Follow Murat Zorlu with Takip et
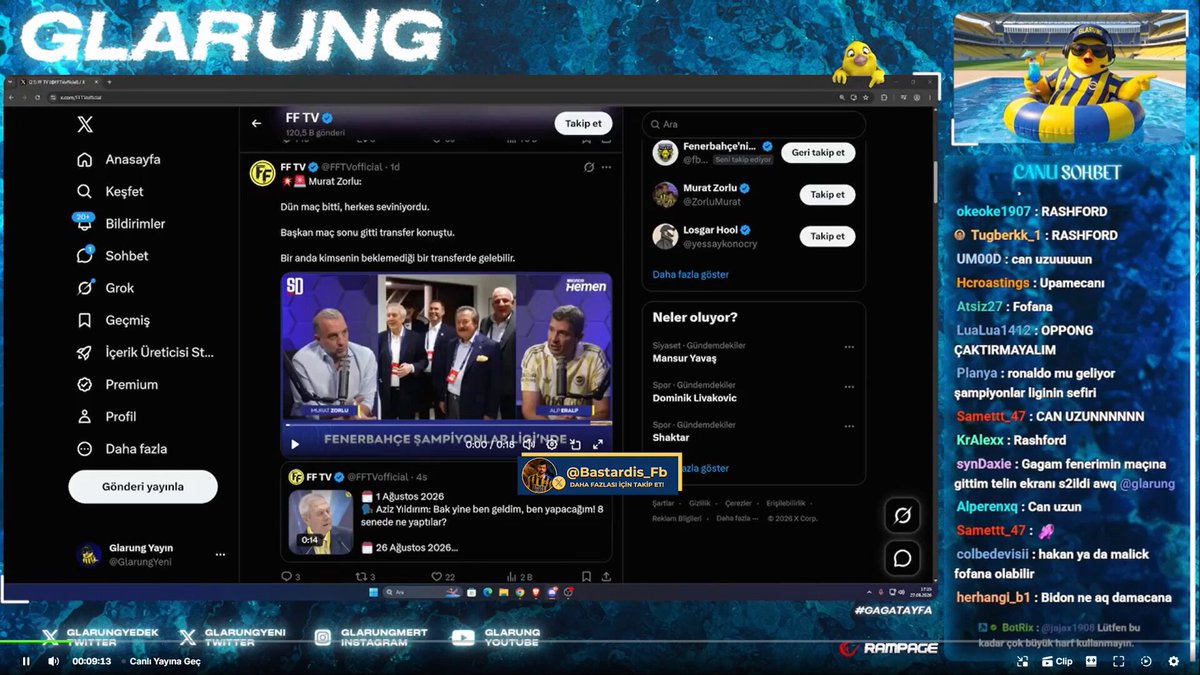Viewport: 1200px width, 675px height. pos(827,195)
